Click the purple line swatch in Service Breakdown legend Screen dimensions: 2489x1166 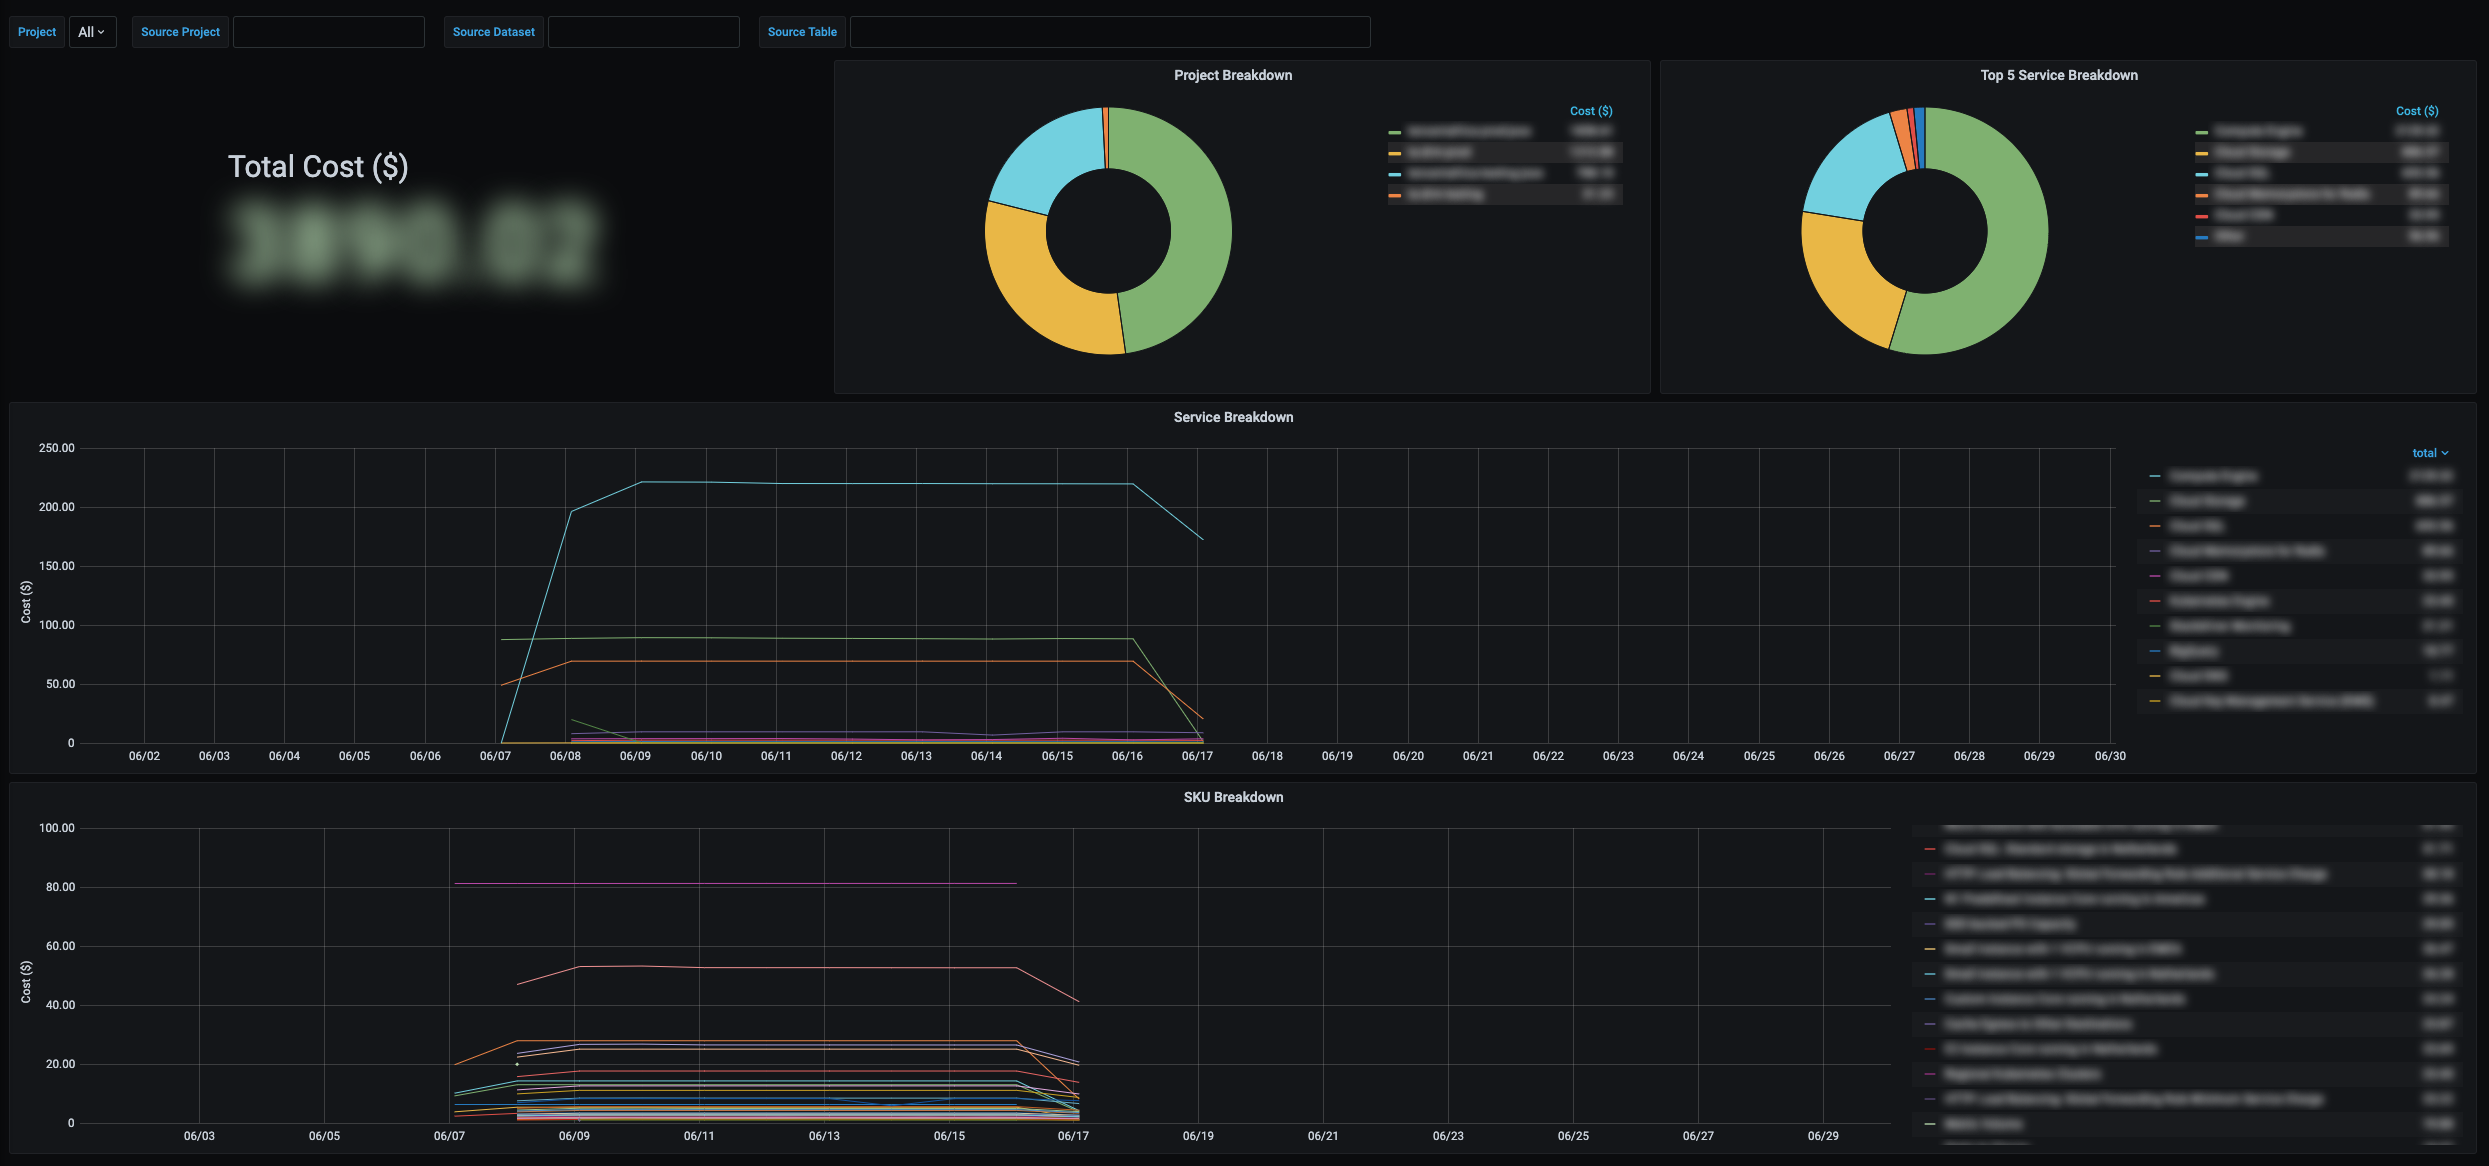(x=2155, y=551)
